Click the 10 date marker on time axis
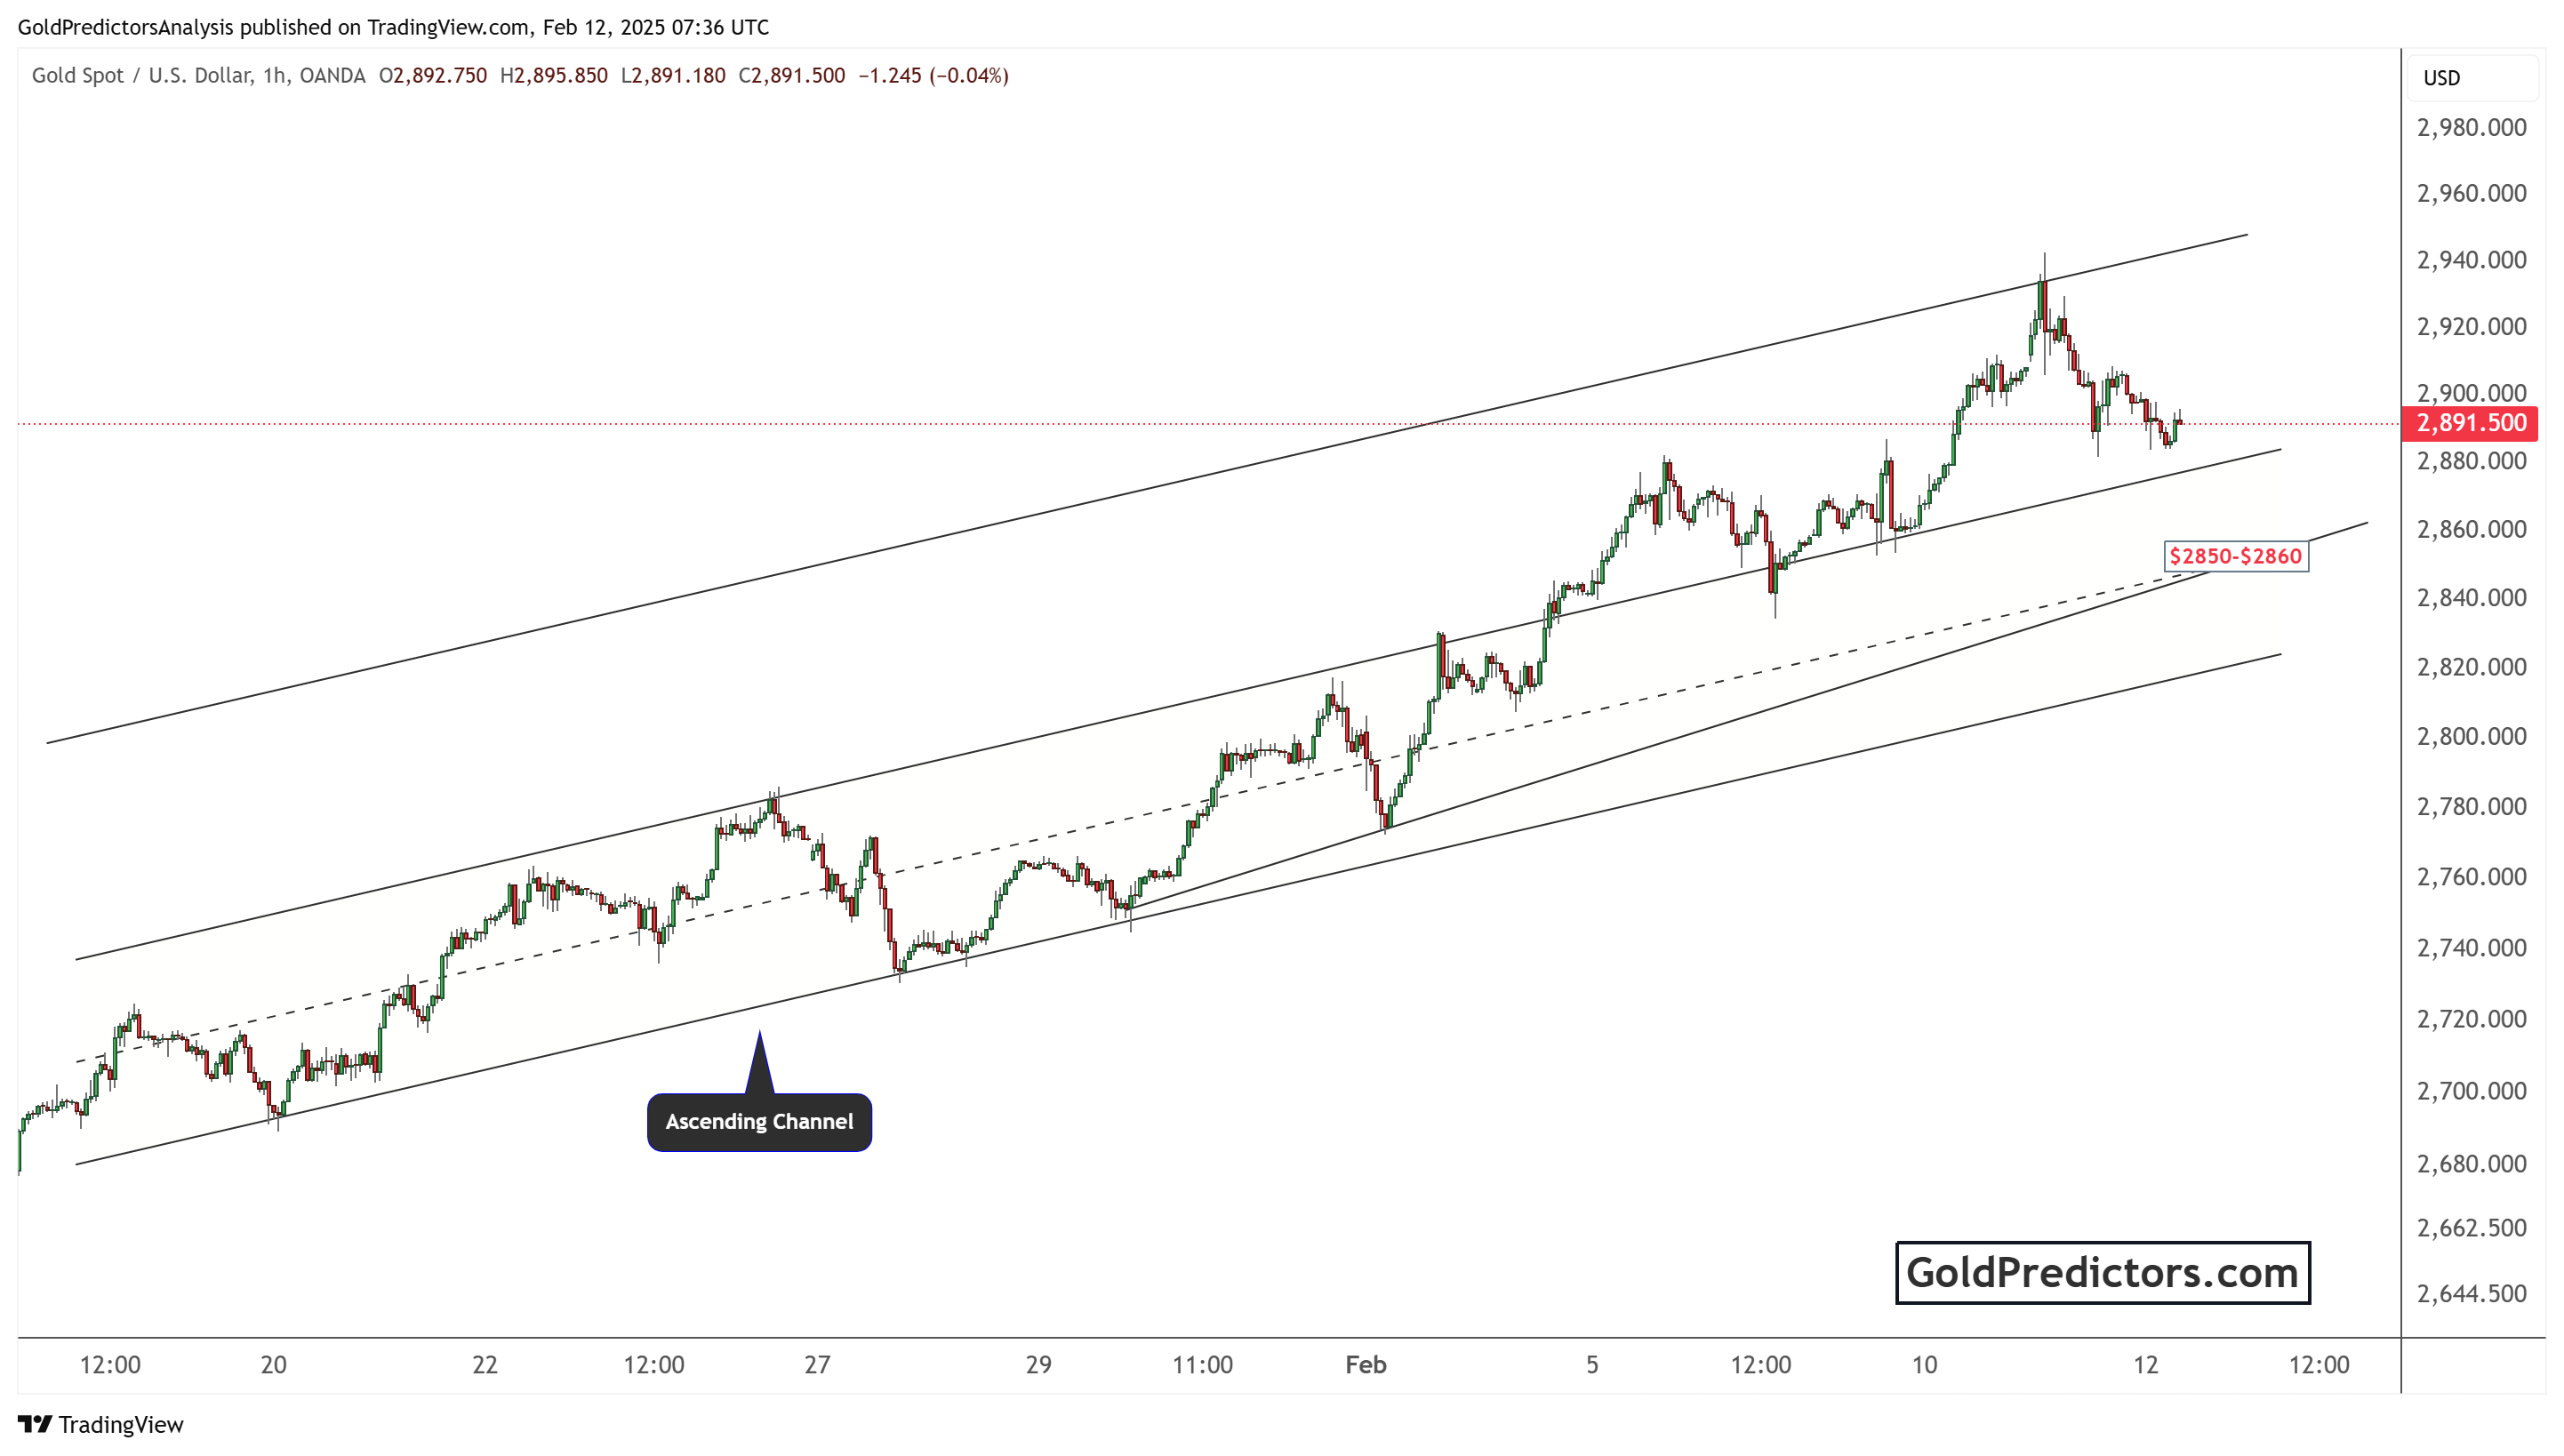Screen dimensions: 2564x1456 (x=1924, y=1365)
